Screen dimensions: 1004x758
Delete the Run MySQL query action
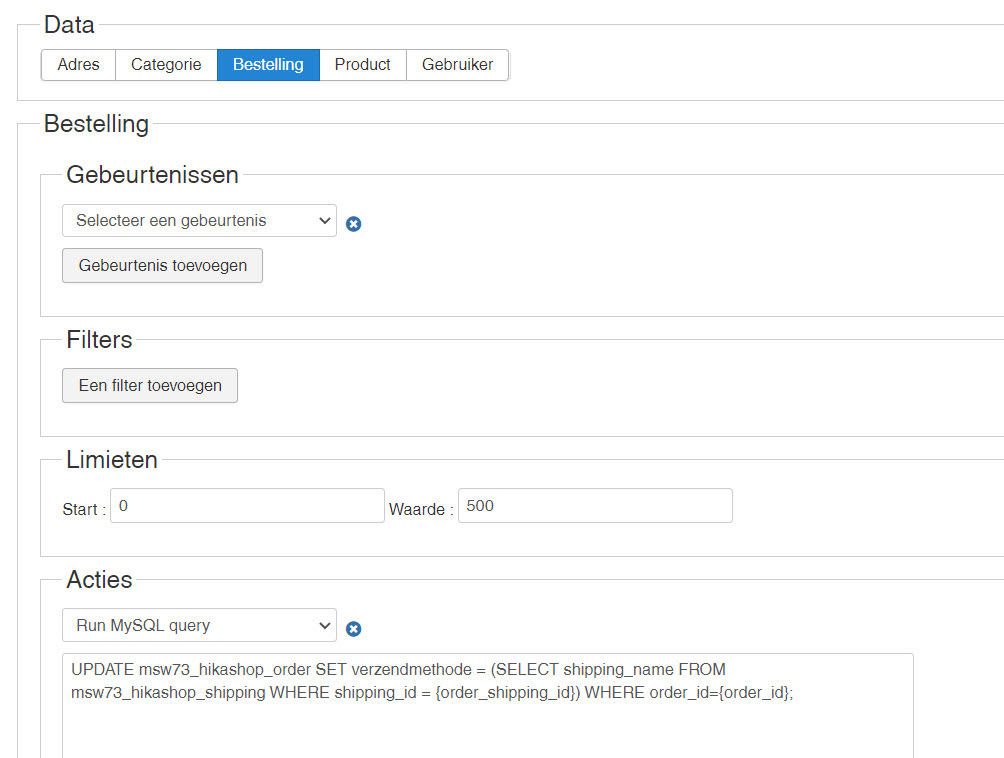[353, 629]
